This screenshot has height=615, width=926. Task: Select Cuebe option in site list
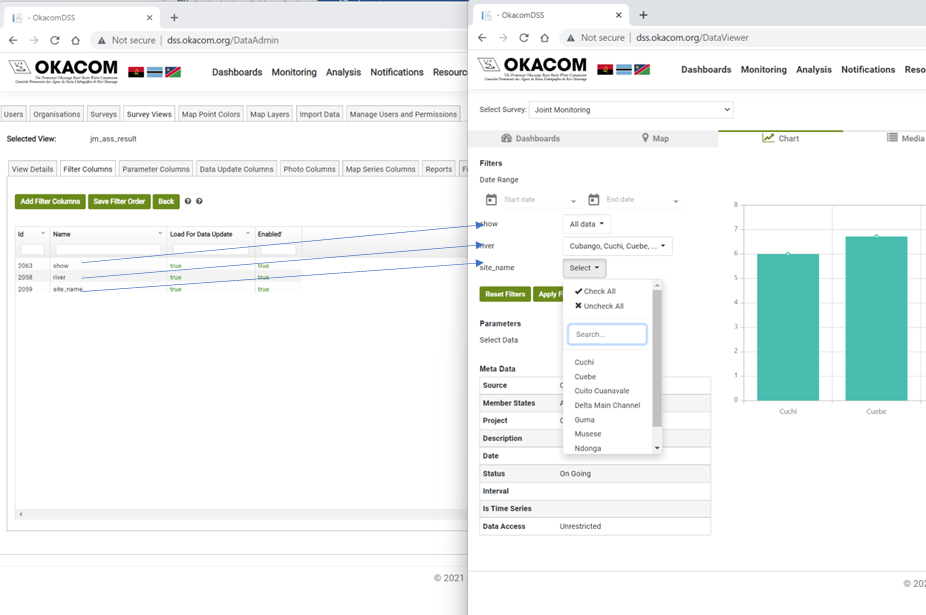[x=585, y=376]
